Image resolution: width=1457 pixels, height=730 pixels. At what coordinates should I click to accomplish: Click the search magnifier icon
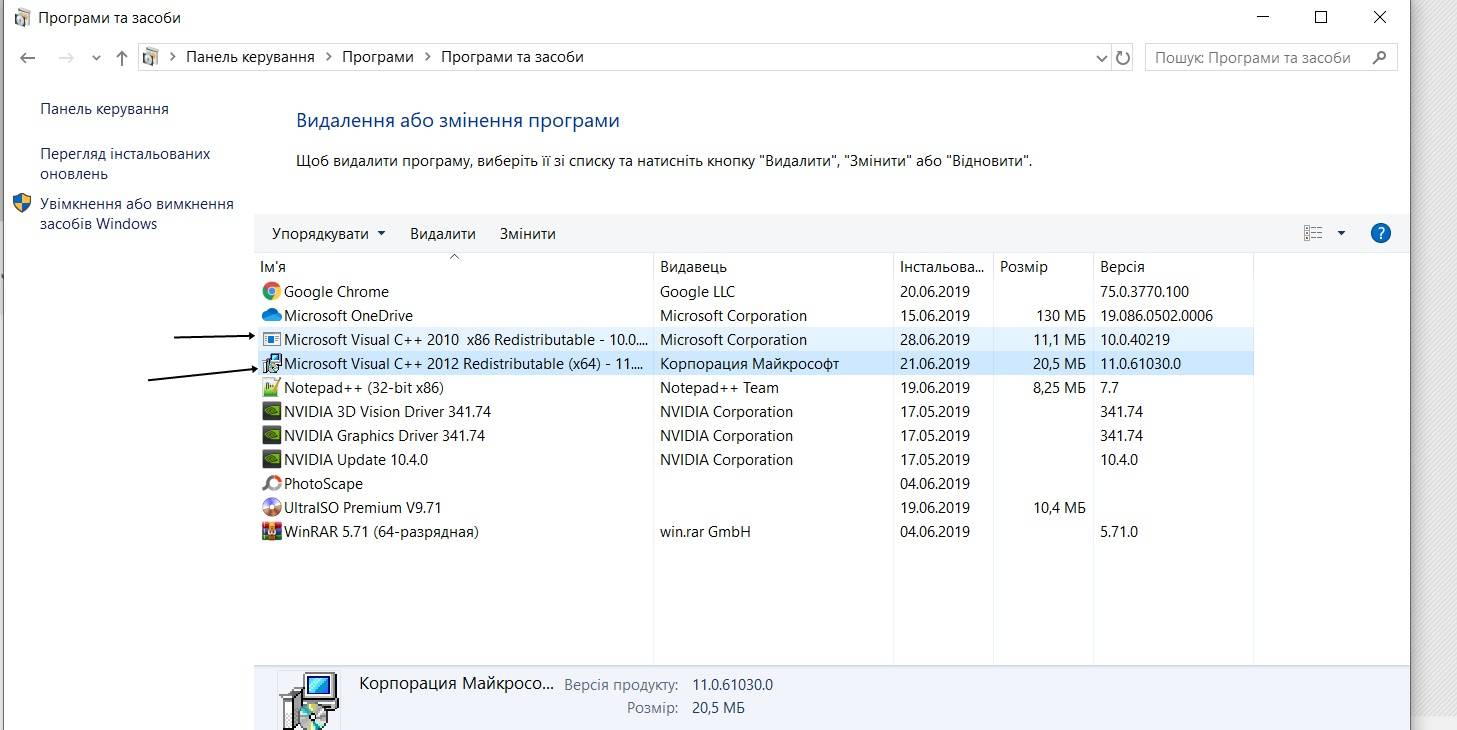click(1380, 58)
